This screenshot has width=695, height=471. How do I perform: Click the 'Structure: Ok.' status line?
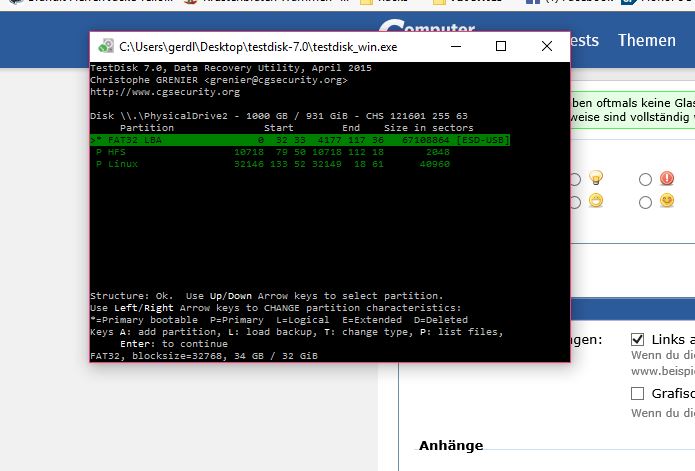click(x=266, y=296)
